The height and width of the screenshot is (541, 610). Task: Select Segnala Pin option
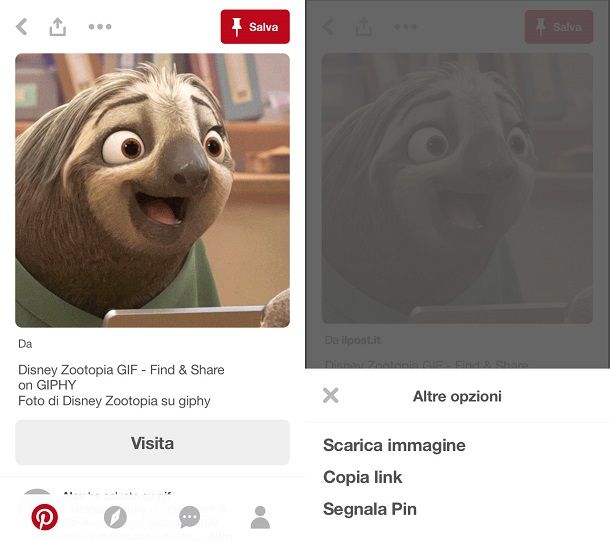coord(370,509)
